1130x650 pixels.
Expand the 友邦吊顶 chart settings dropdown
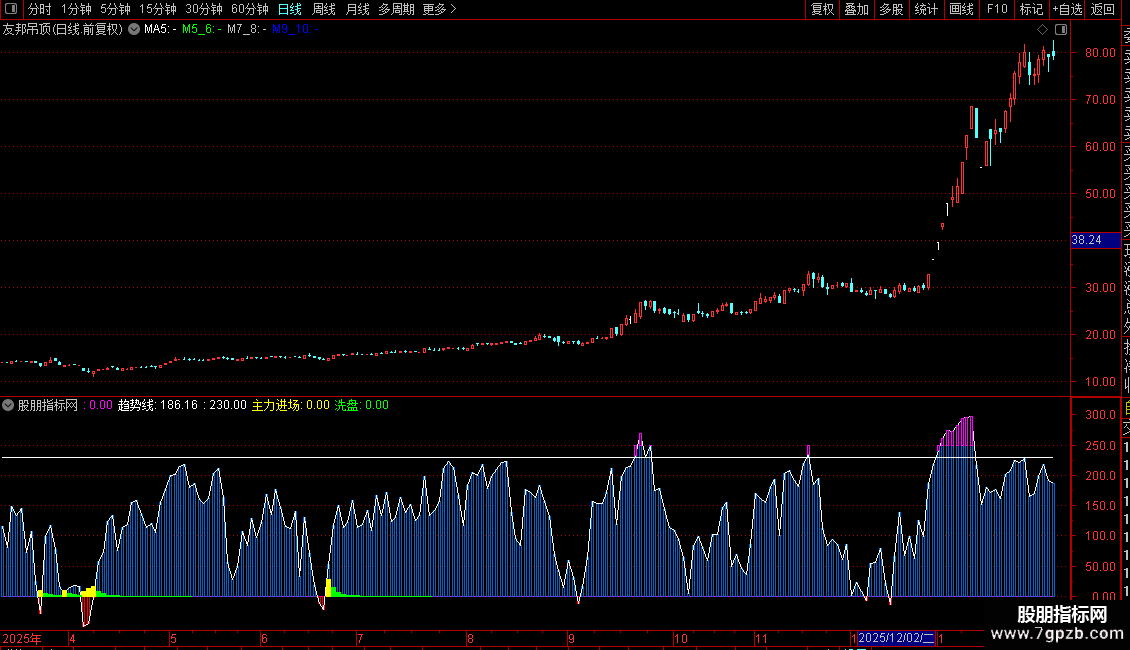point(134,29)
